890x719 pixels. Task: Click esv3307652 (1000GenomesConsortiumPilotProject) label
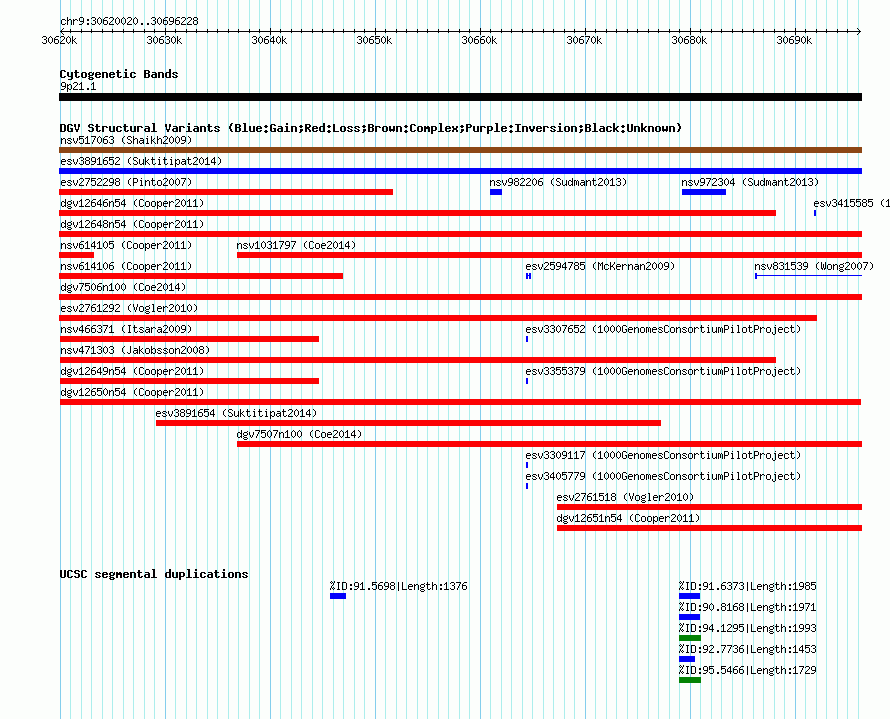[x=663, y=329]
